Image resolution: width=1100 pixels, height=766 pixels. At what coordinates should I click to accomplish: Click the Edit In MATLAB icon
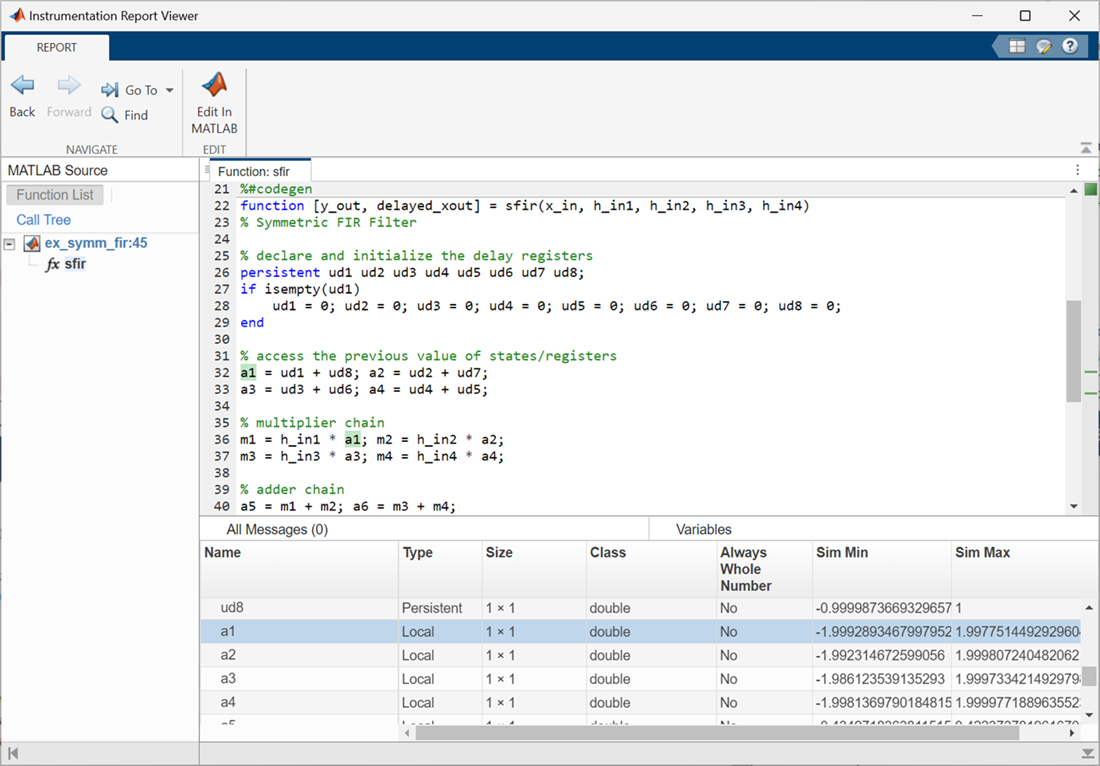(214, 86)
